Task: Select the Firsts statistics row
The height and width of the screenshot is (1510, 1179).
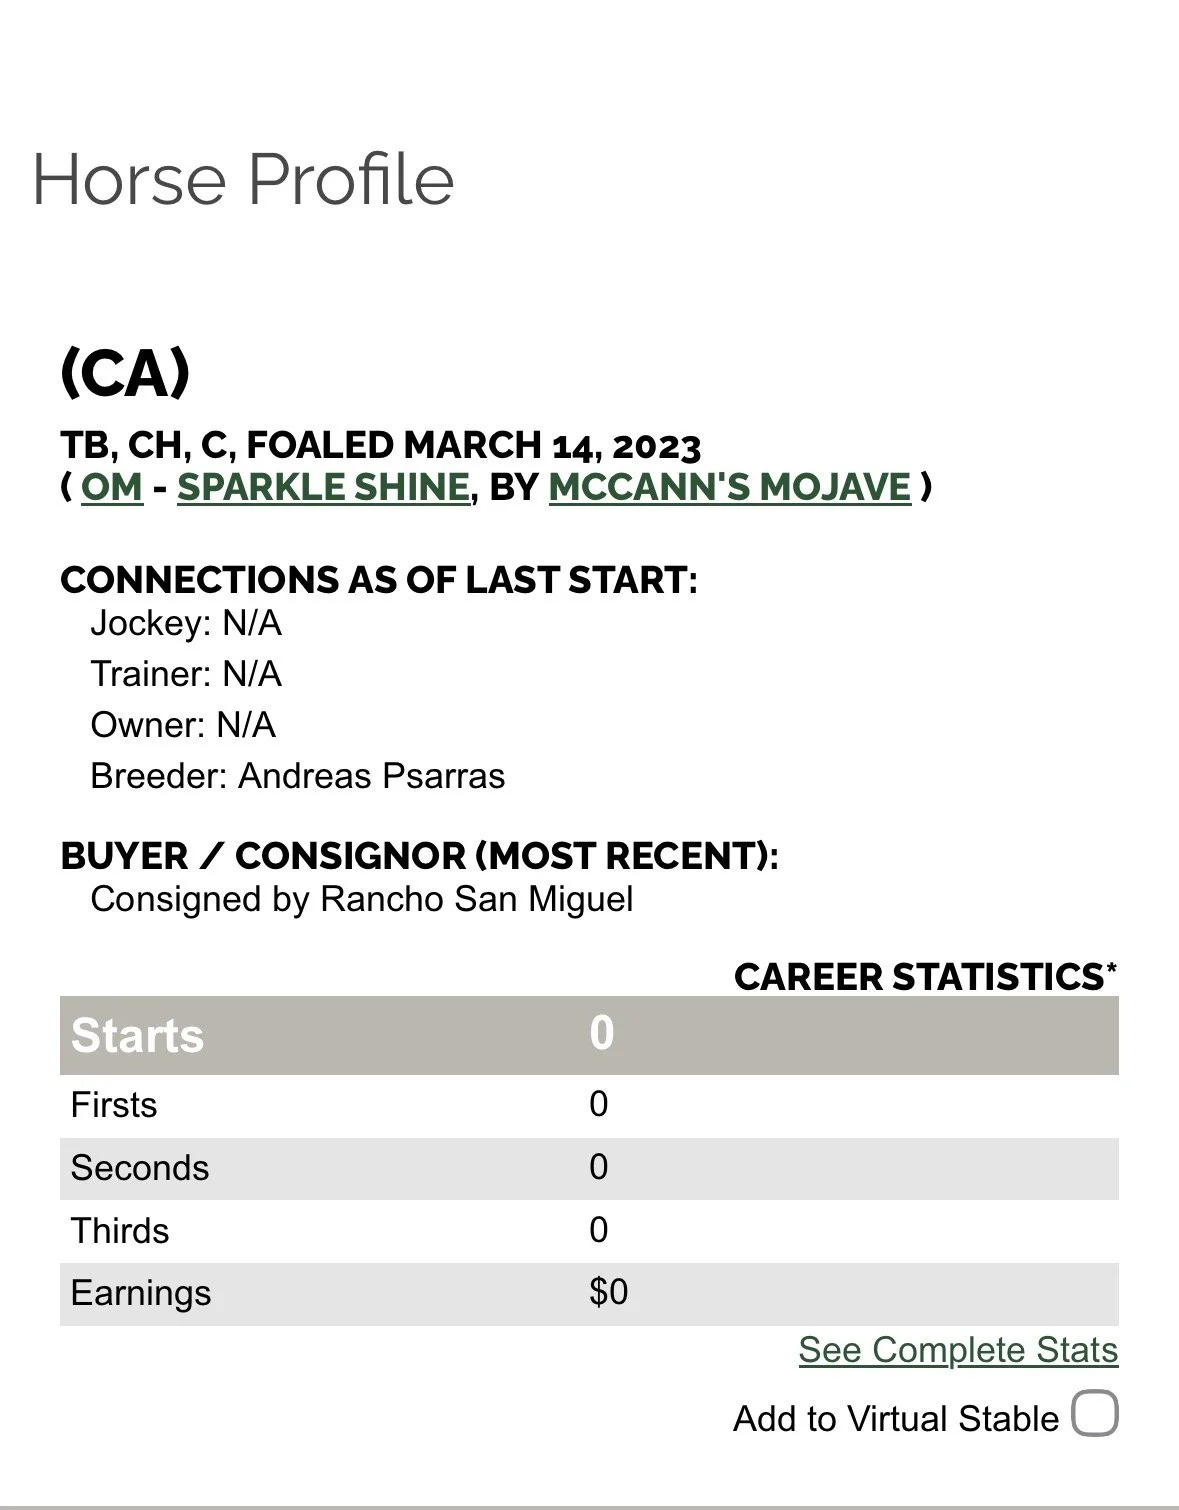Action: [589, 1106]
